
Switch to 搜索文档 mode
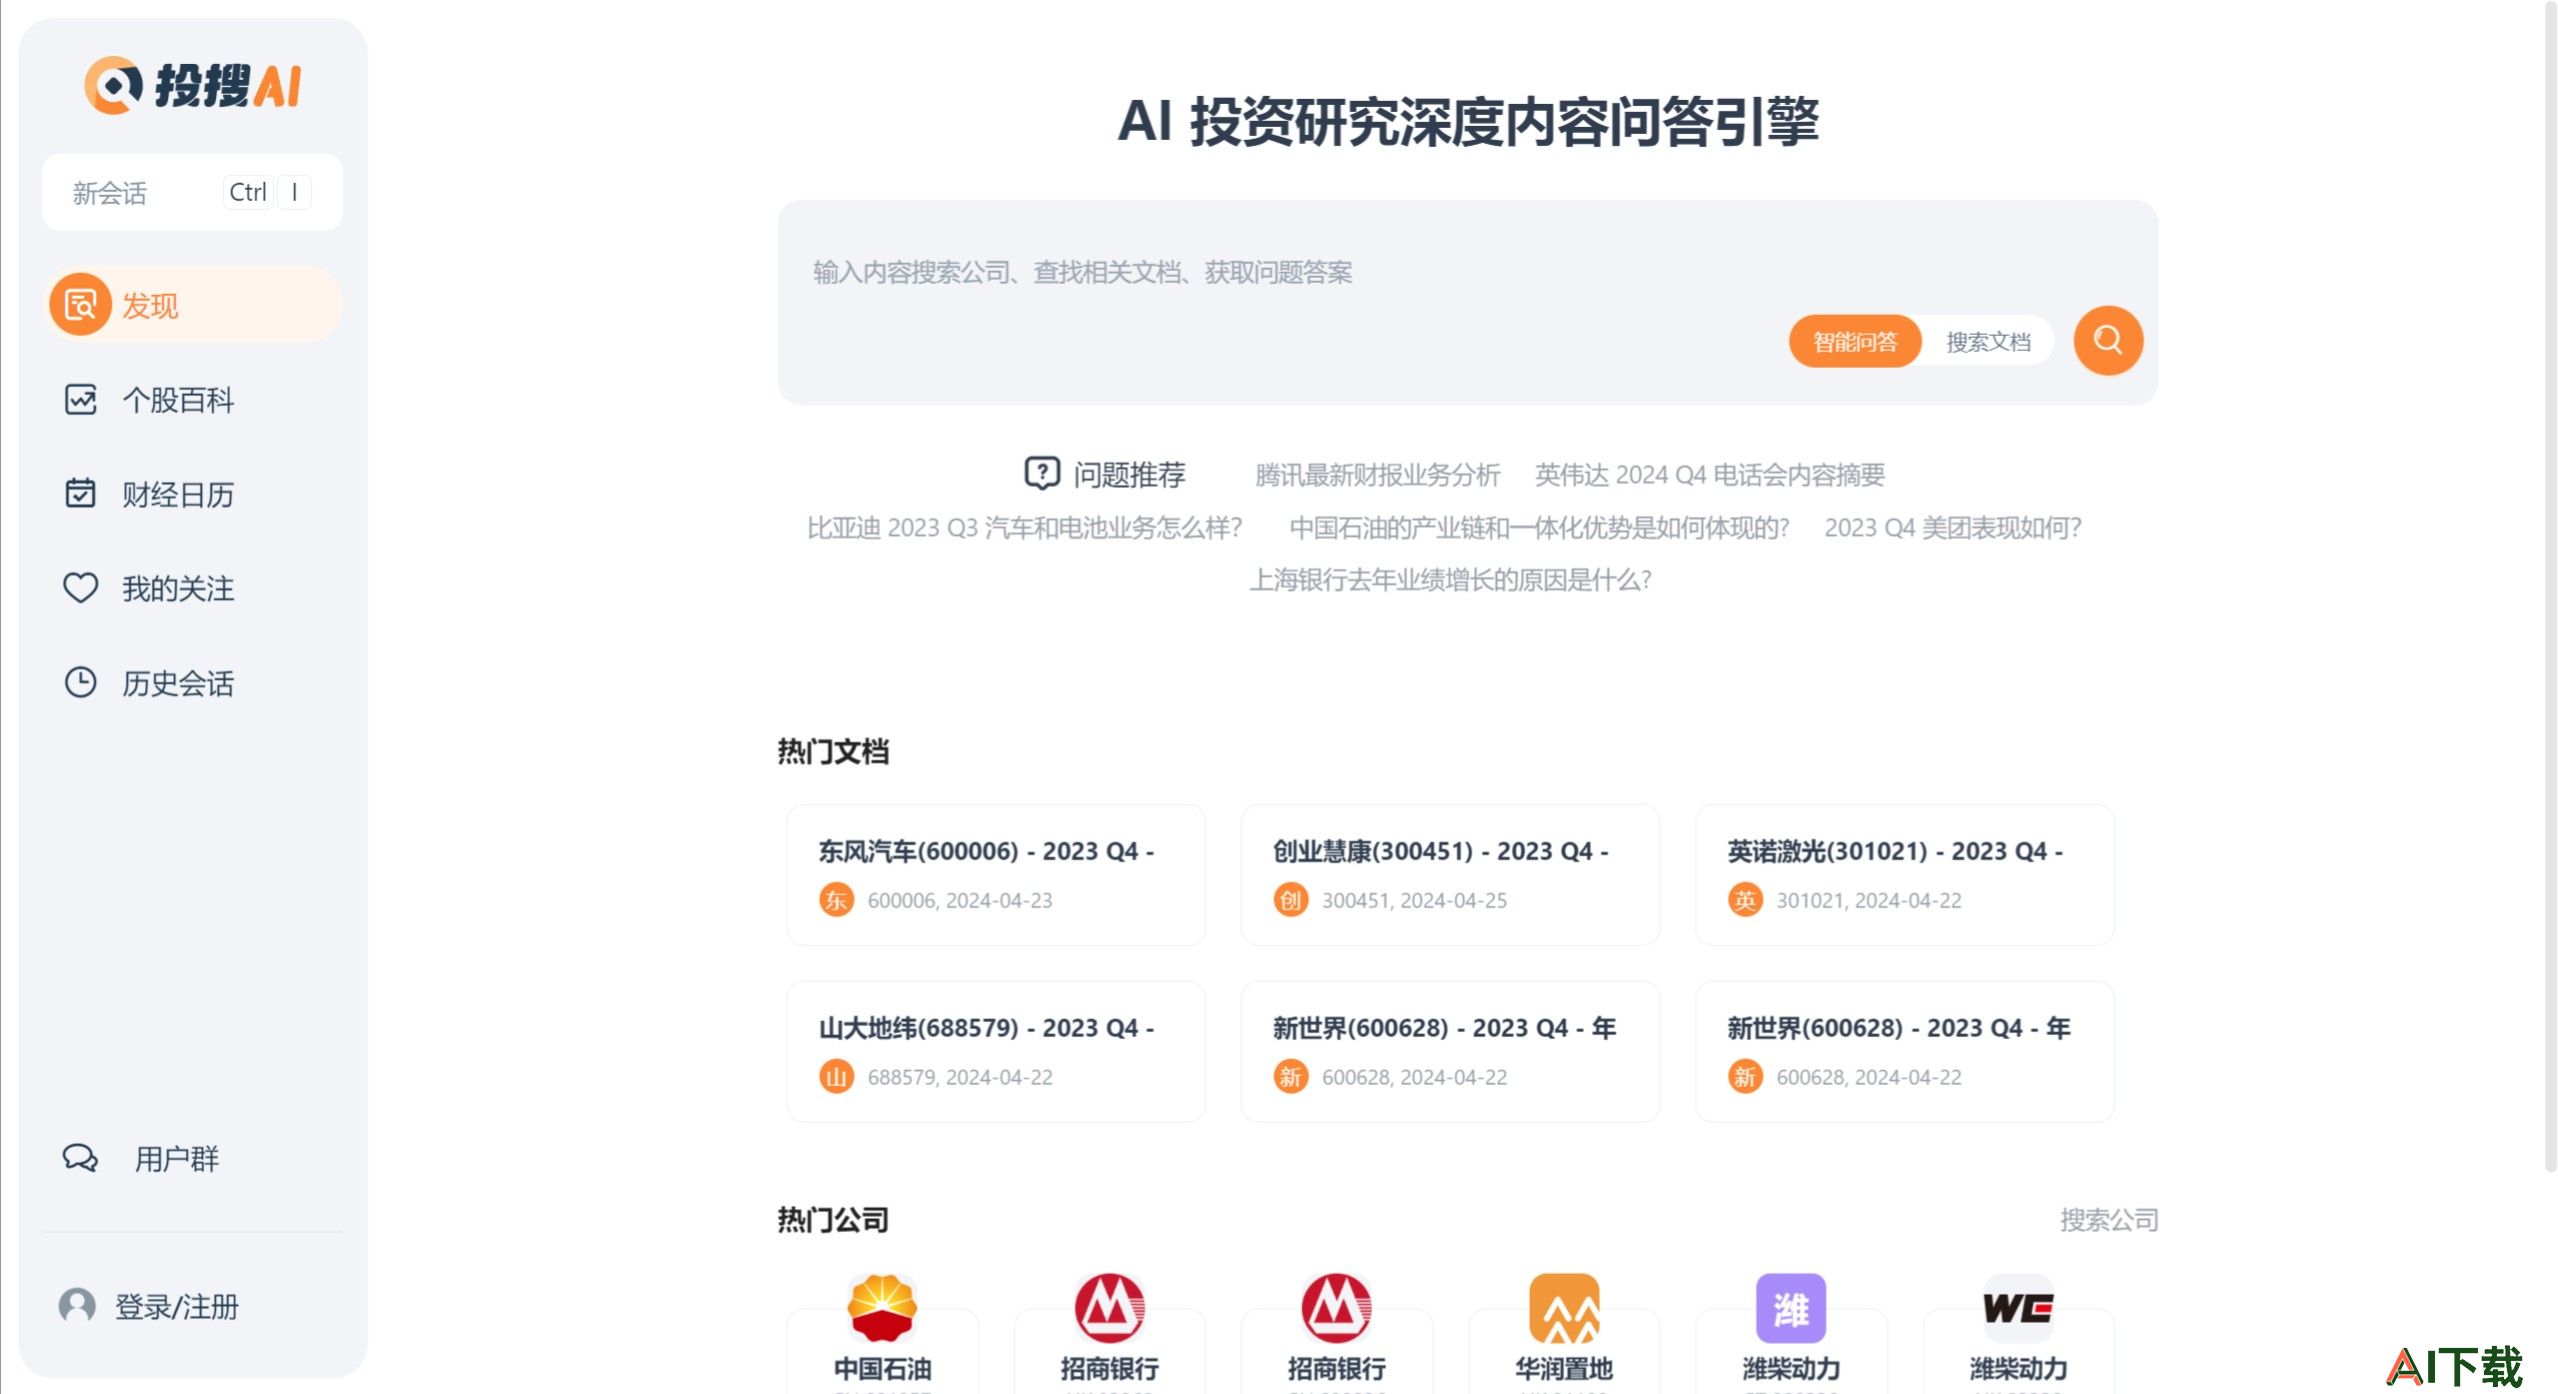point(1988,342)
